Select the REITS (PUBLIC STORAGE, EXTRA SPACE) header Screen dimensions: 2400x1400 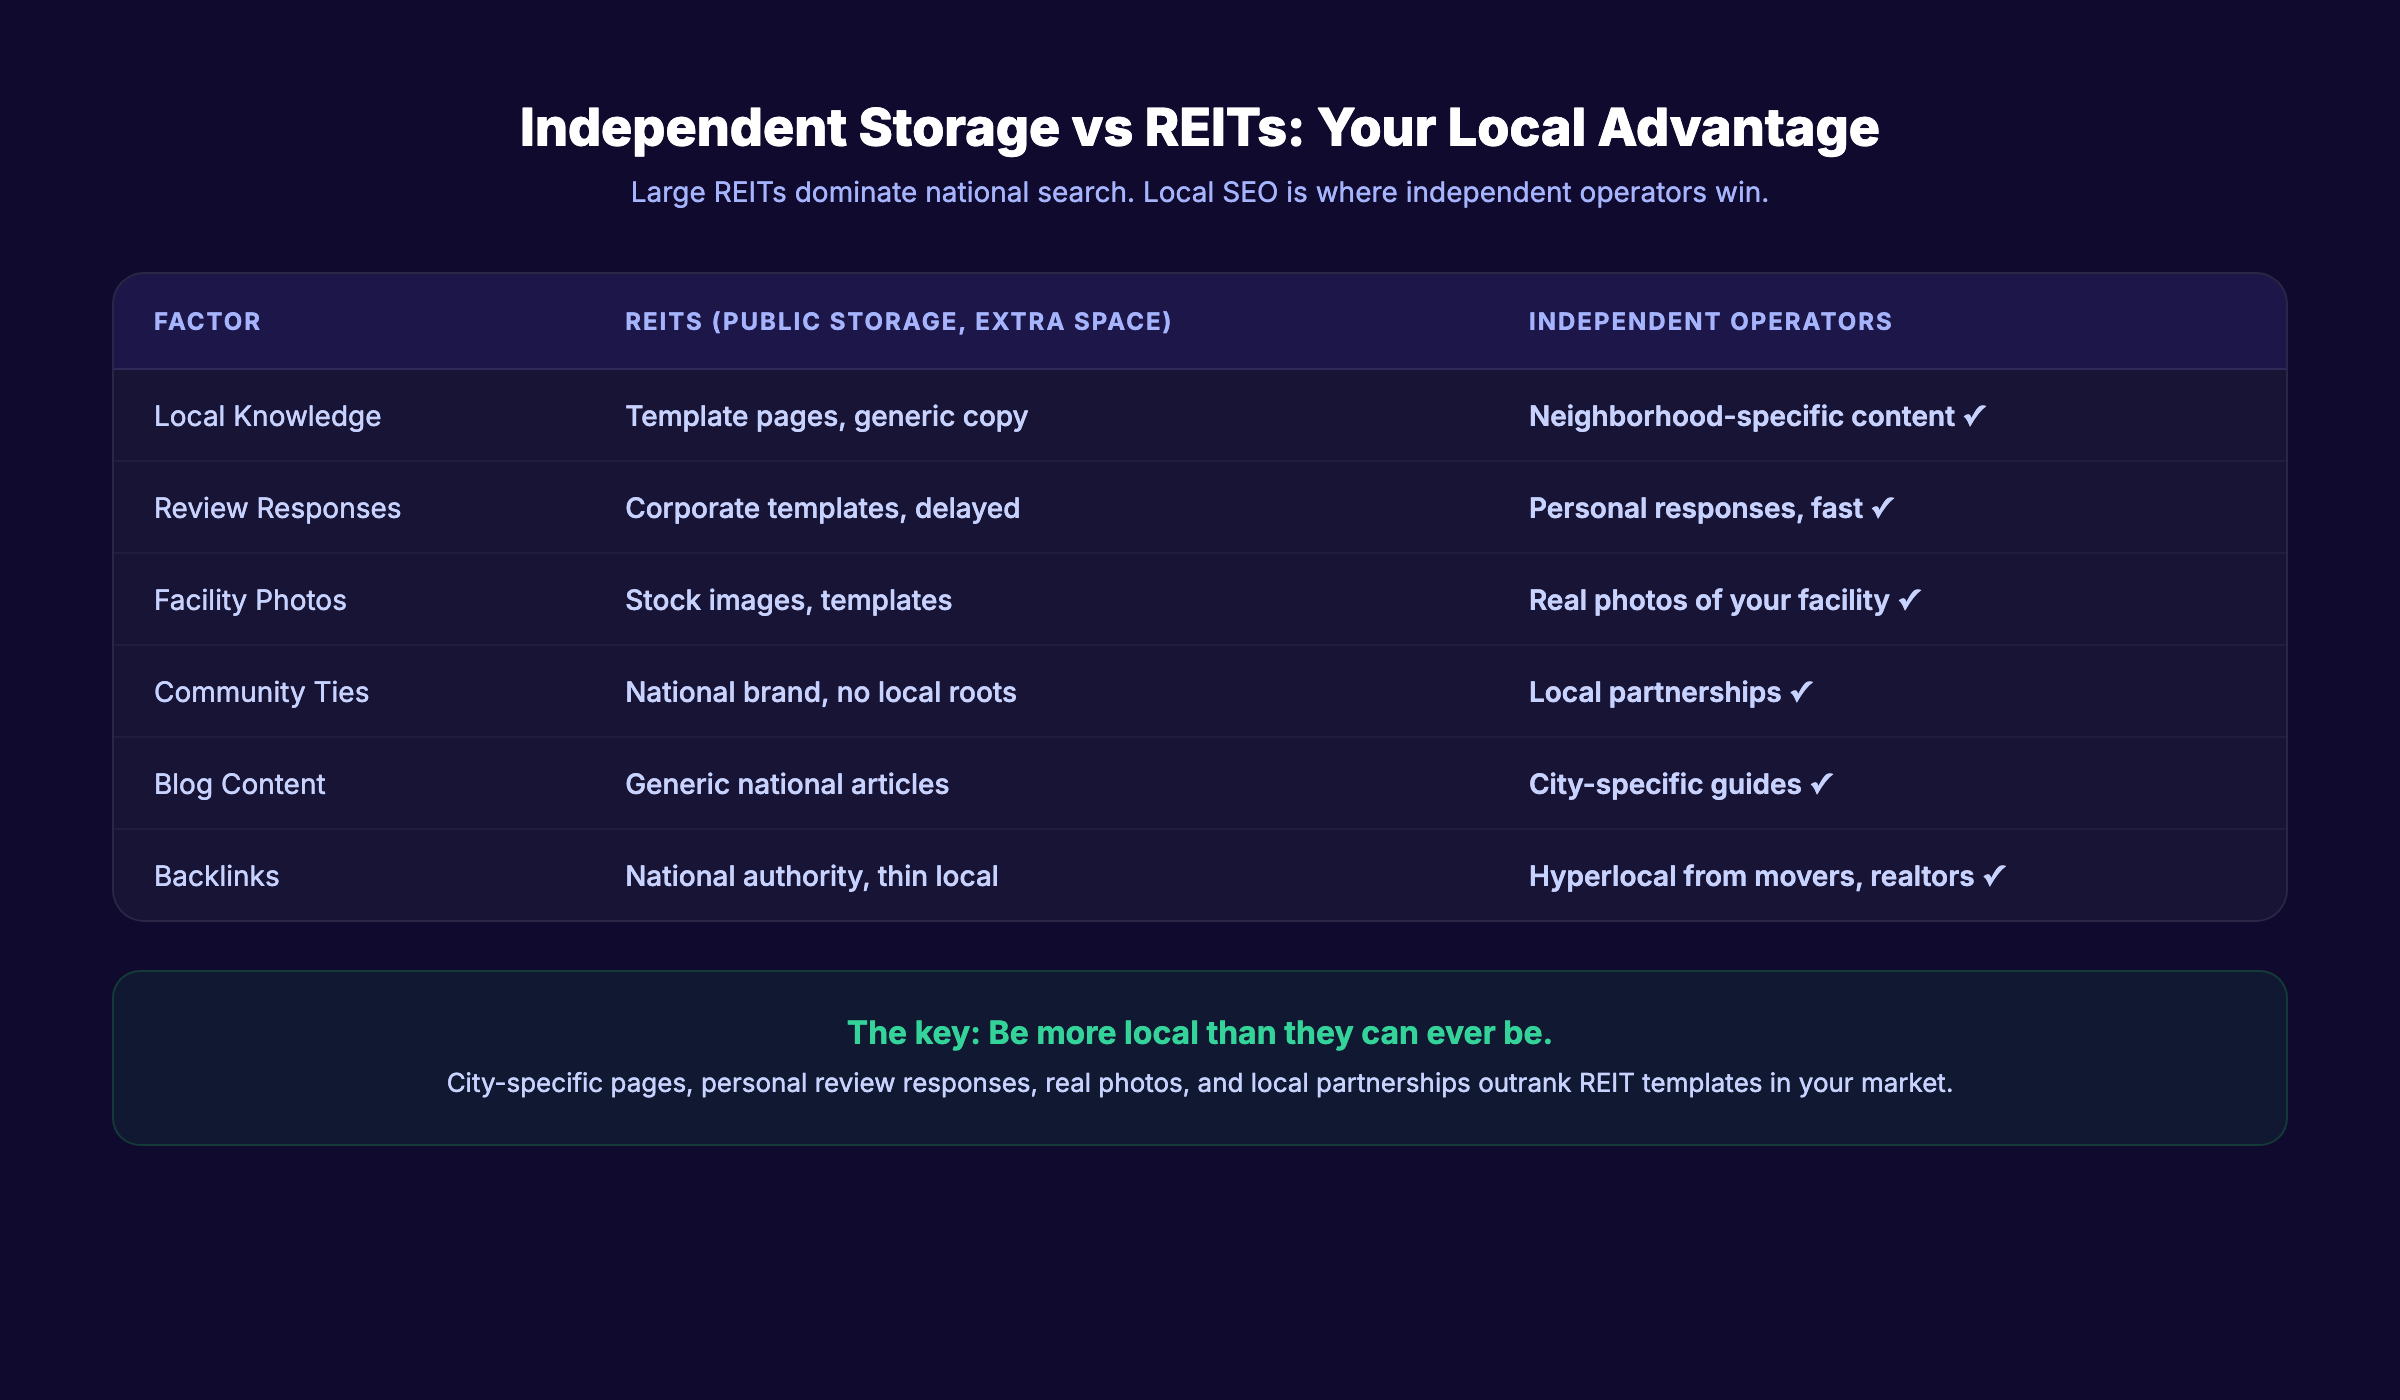[898, 321]
